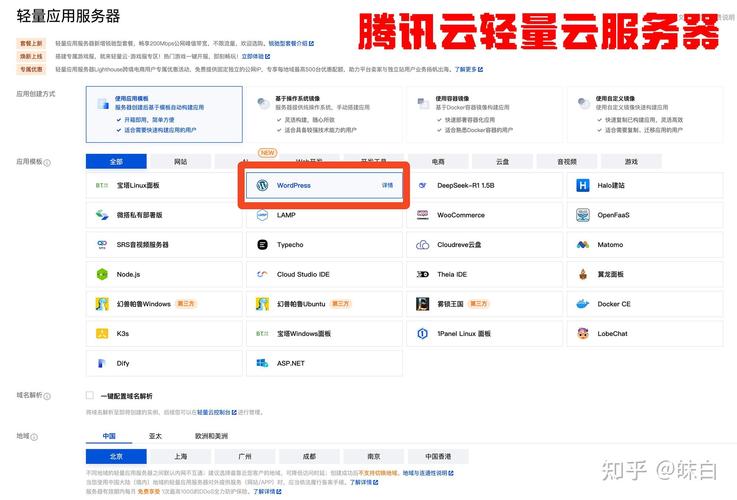
Task: Select the 上海 region button
Action: click(x=180, y=456)
